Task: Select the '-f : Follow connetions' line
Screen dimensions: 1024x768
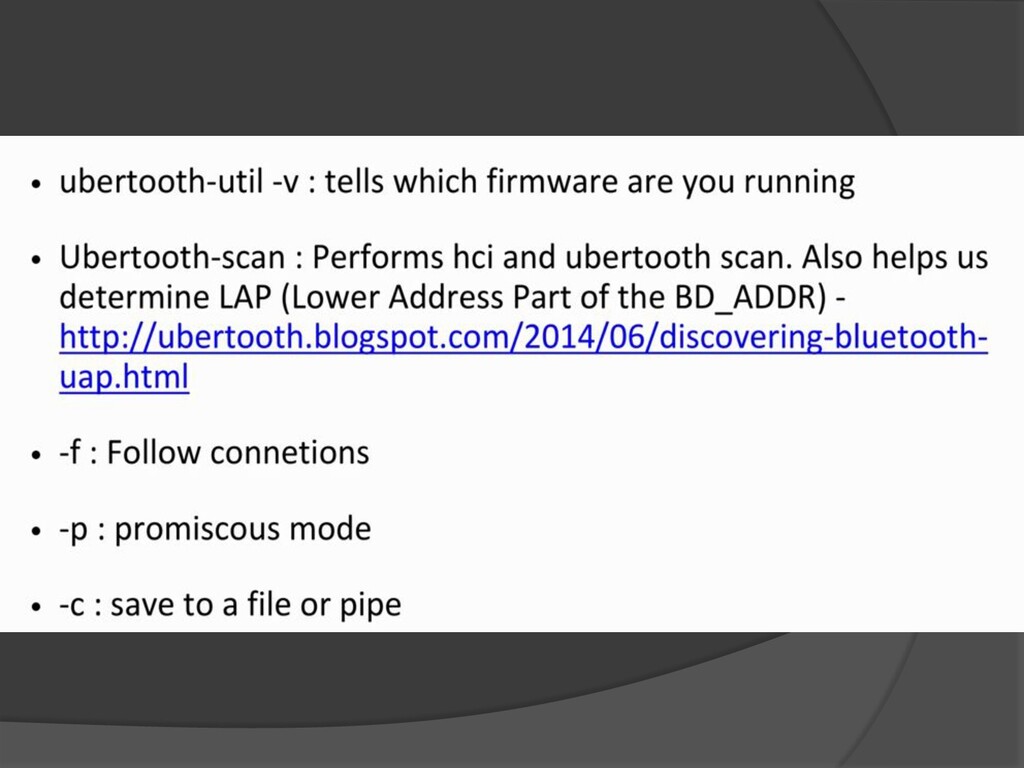Action: click(214, 453)
